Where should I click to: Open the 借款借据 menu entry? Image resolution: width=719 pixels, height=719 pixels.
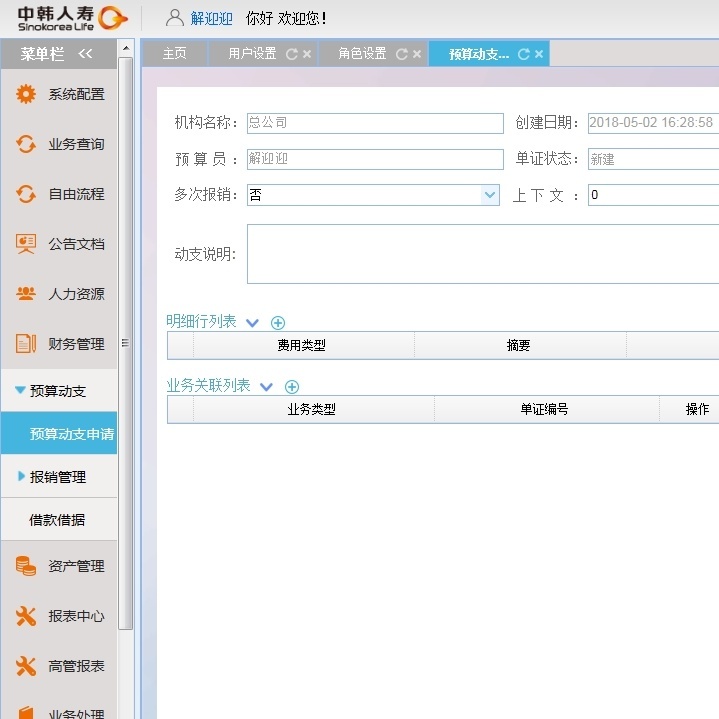tap(57, 520)
